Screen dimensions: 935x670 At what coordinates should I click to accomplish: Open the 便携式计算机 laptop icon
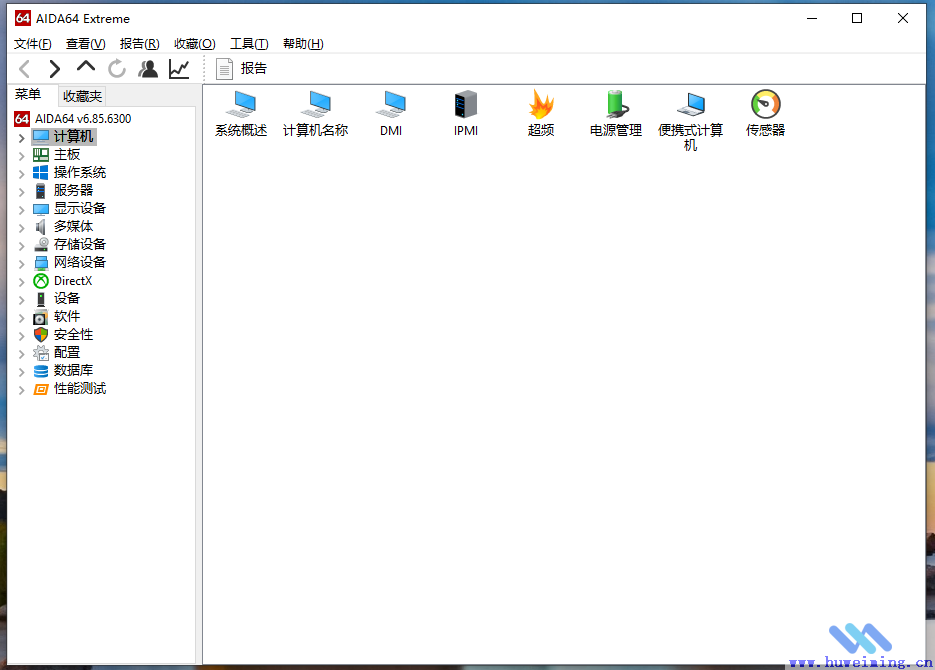click(x=691, y=120)
